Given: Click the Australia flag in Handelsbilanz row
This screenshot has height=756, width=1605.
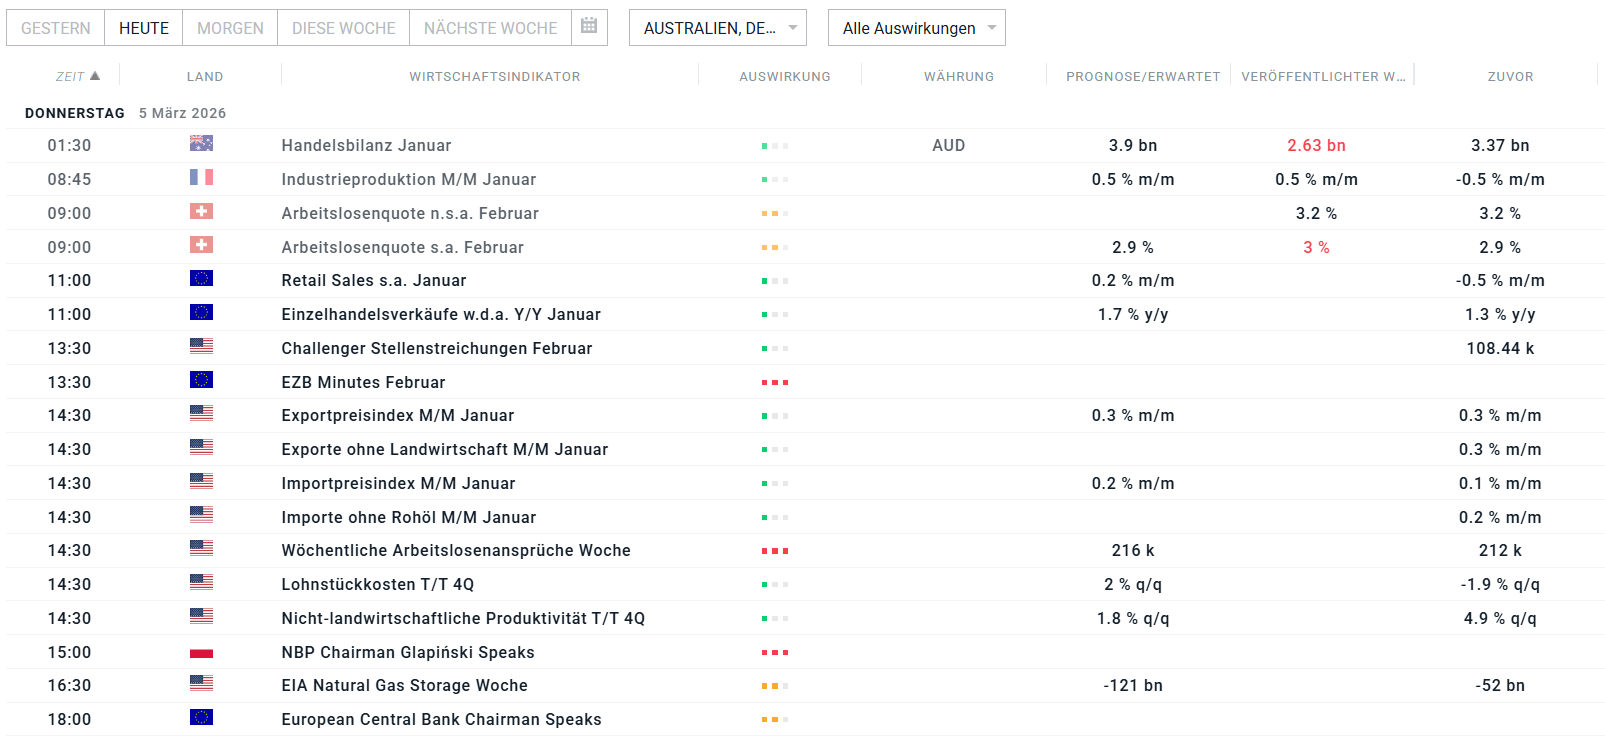Looking at the screenshot, I should [x=201, y=144].
